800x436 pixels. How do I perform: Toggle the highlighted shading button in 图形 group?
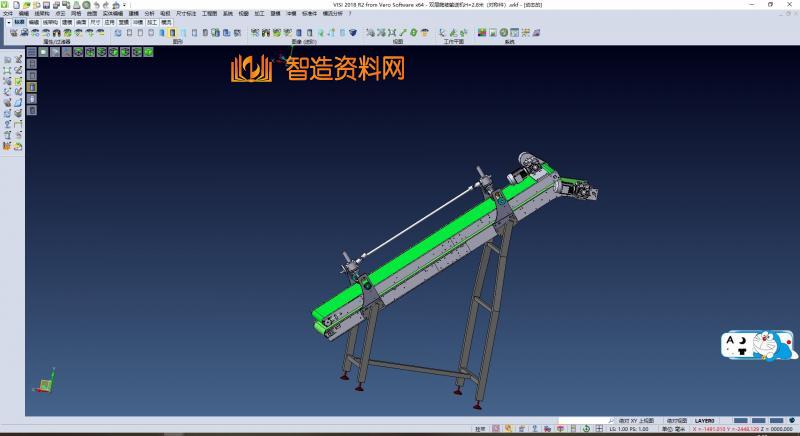172,33
